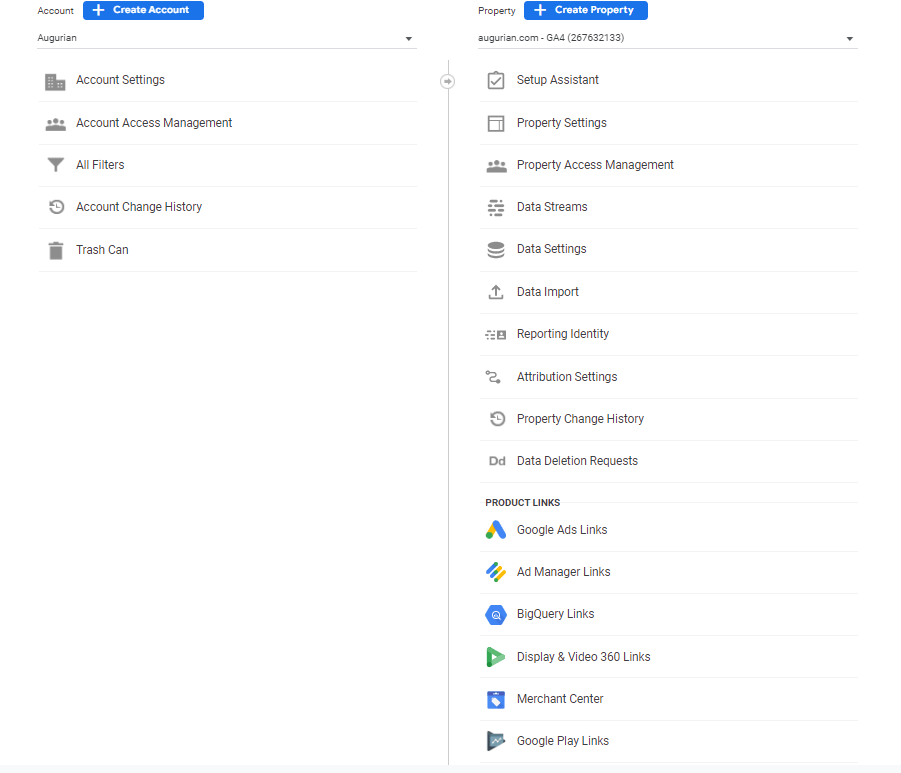Click the All Filters funnel icon
901x773 pixels.
(55, 165)
